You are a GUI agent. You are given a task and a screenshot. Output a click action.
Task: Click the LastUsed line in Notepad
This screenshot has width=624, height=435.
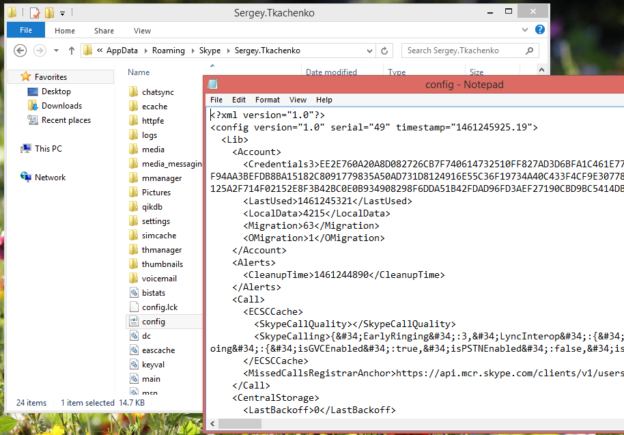pos(328,201)
